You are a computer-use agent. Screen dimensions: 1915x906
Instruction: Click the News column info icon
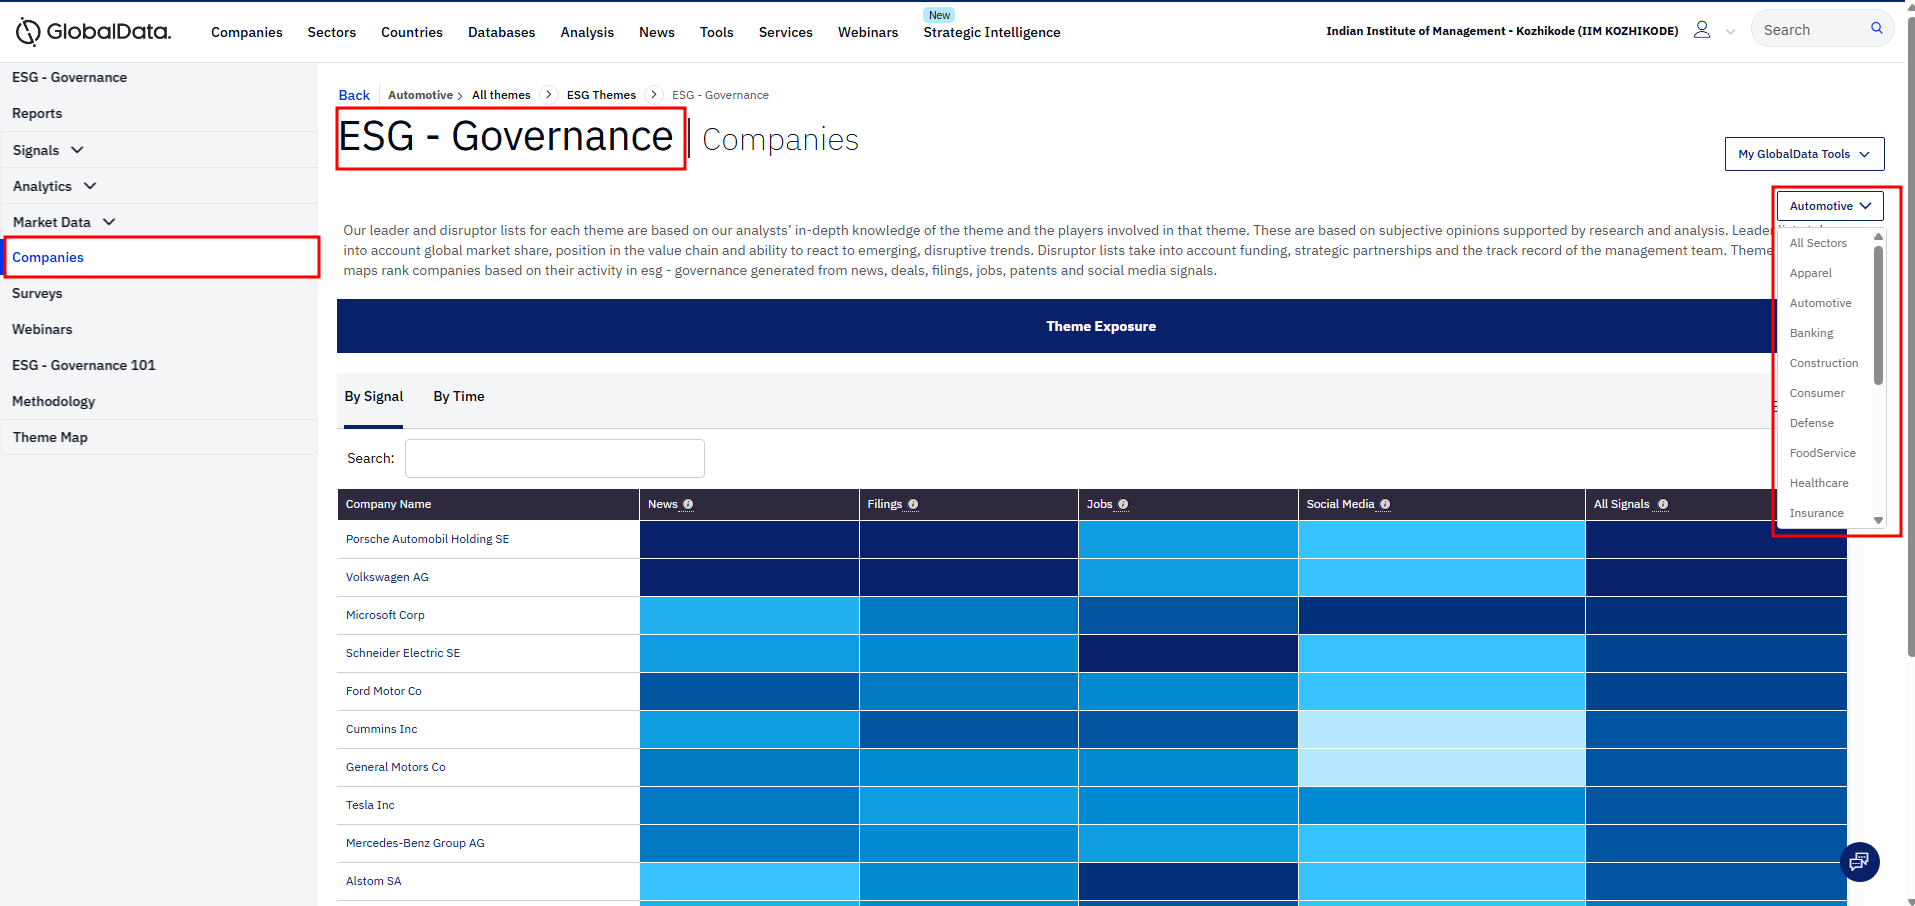(688, 505)
